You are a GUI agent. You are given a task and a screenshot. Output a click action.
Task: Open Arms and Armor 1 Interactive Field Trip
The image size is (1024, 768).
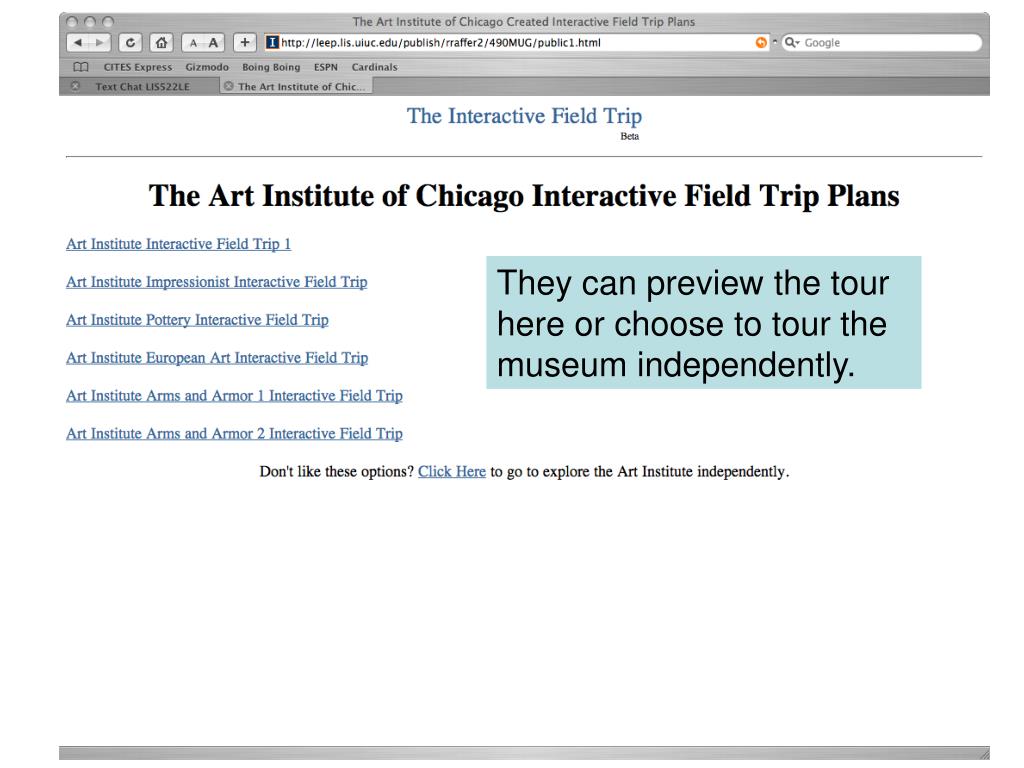point(234,396)
